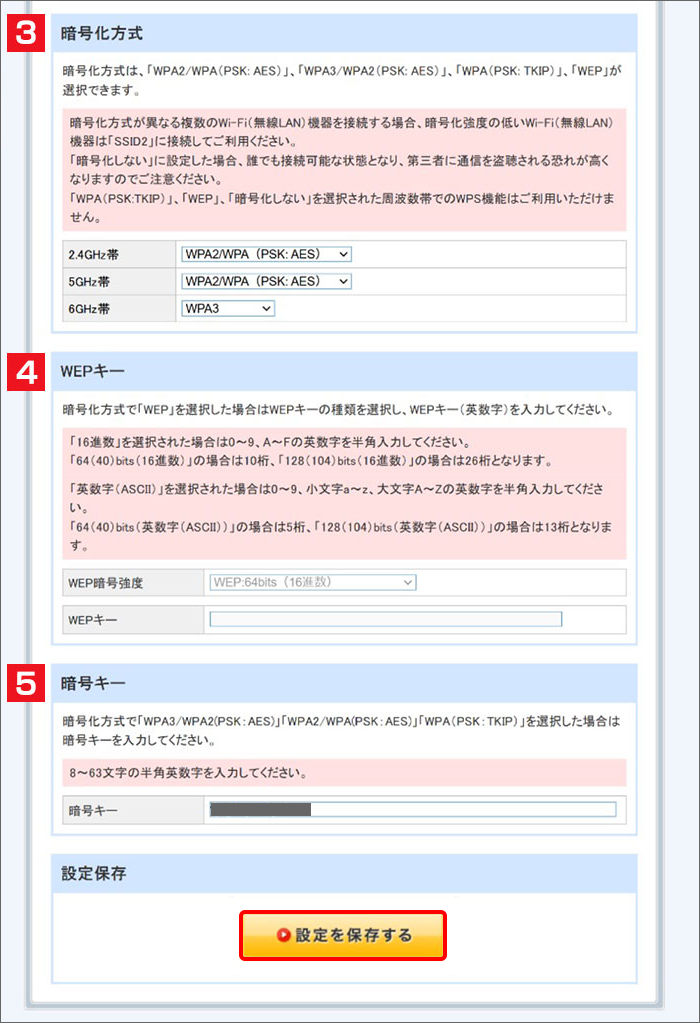Click the 暗号化方式でWEPを選択した場合 description

pos(339,410)
